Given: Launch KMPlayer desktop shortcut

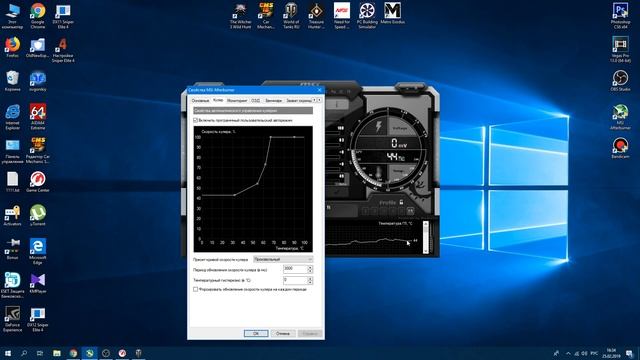Looking at the screenshot, I should click(38, 283).
